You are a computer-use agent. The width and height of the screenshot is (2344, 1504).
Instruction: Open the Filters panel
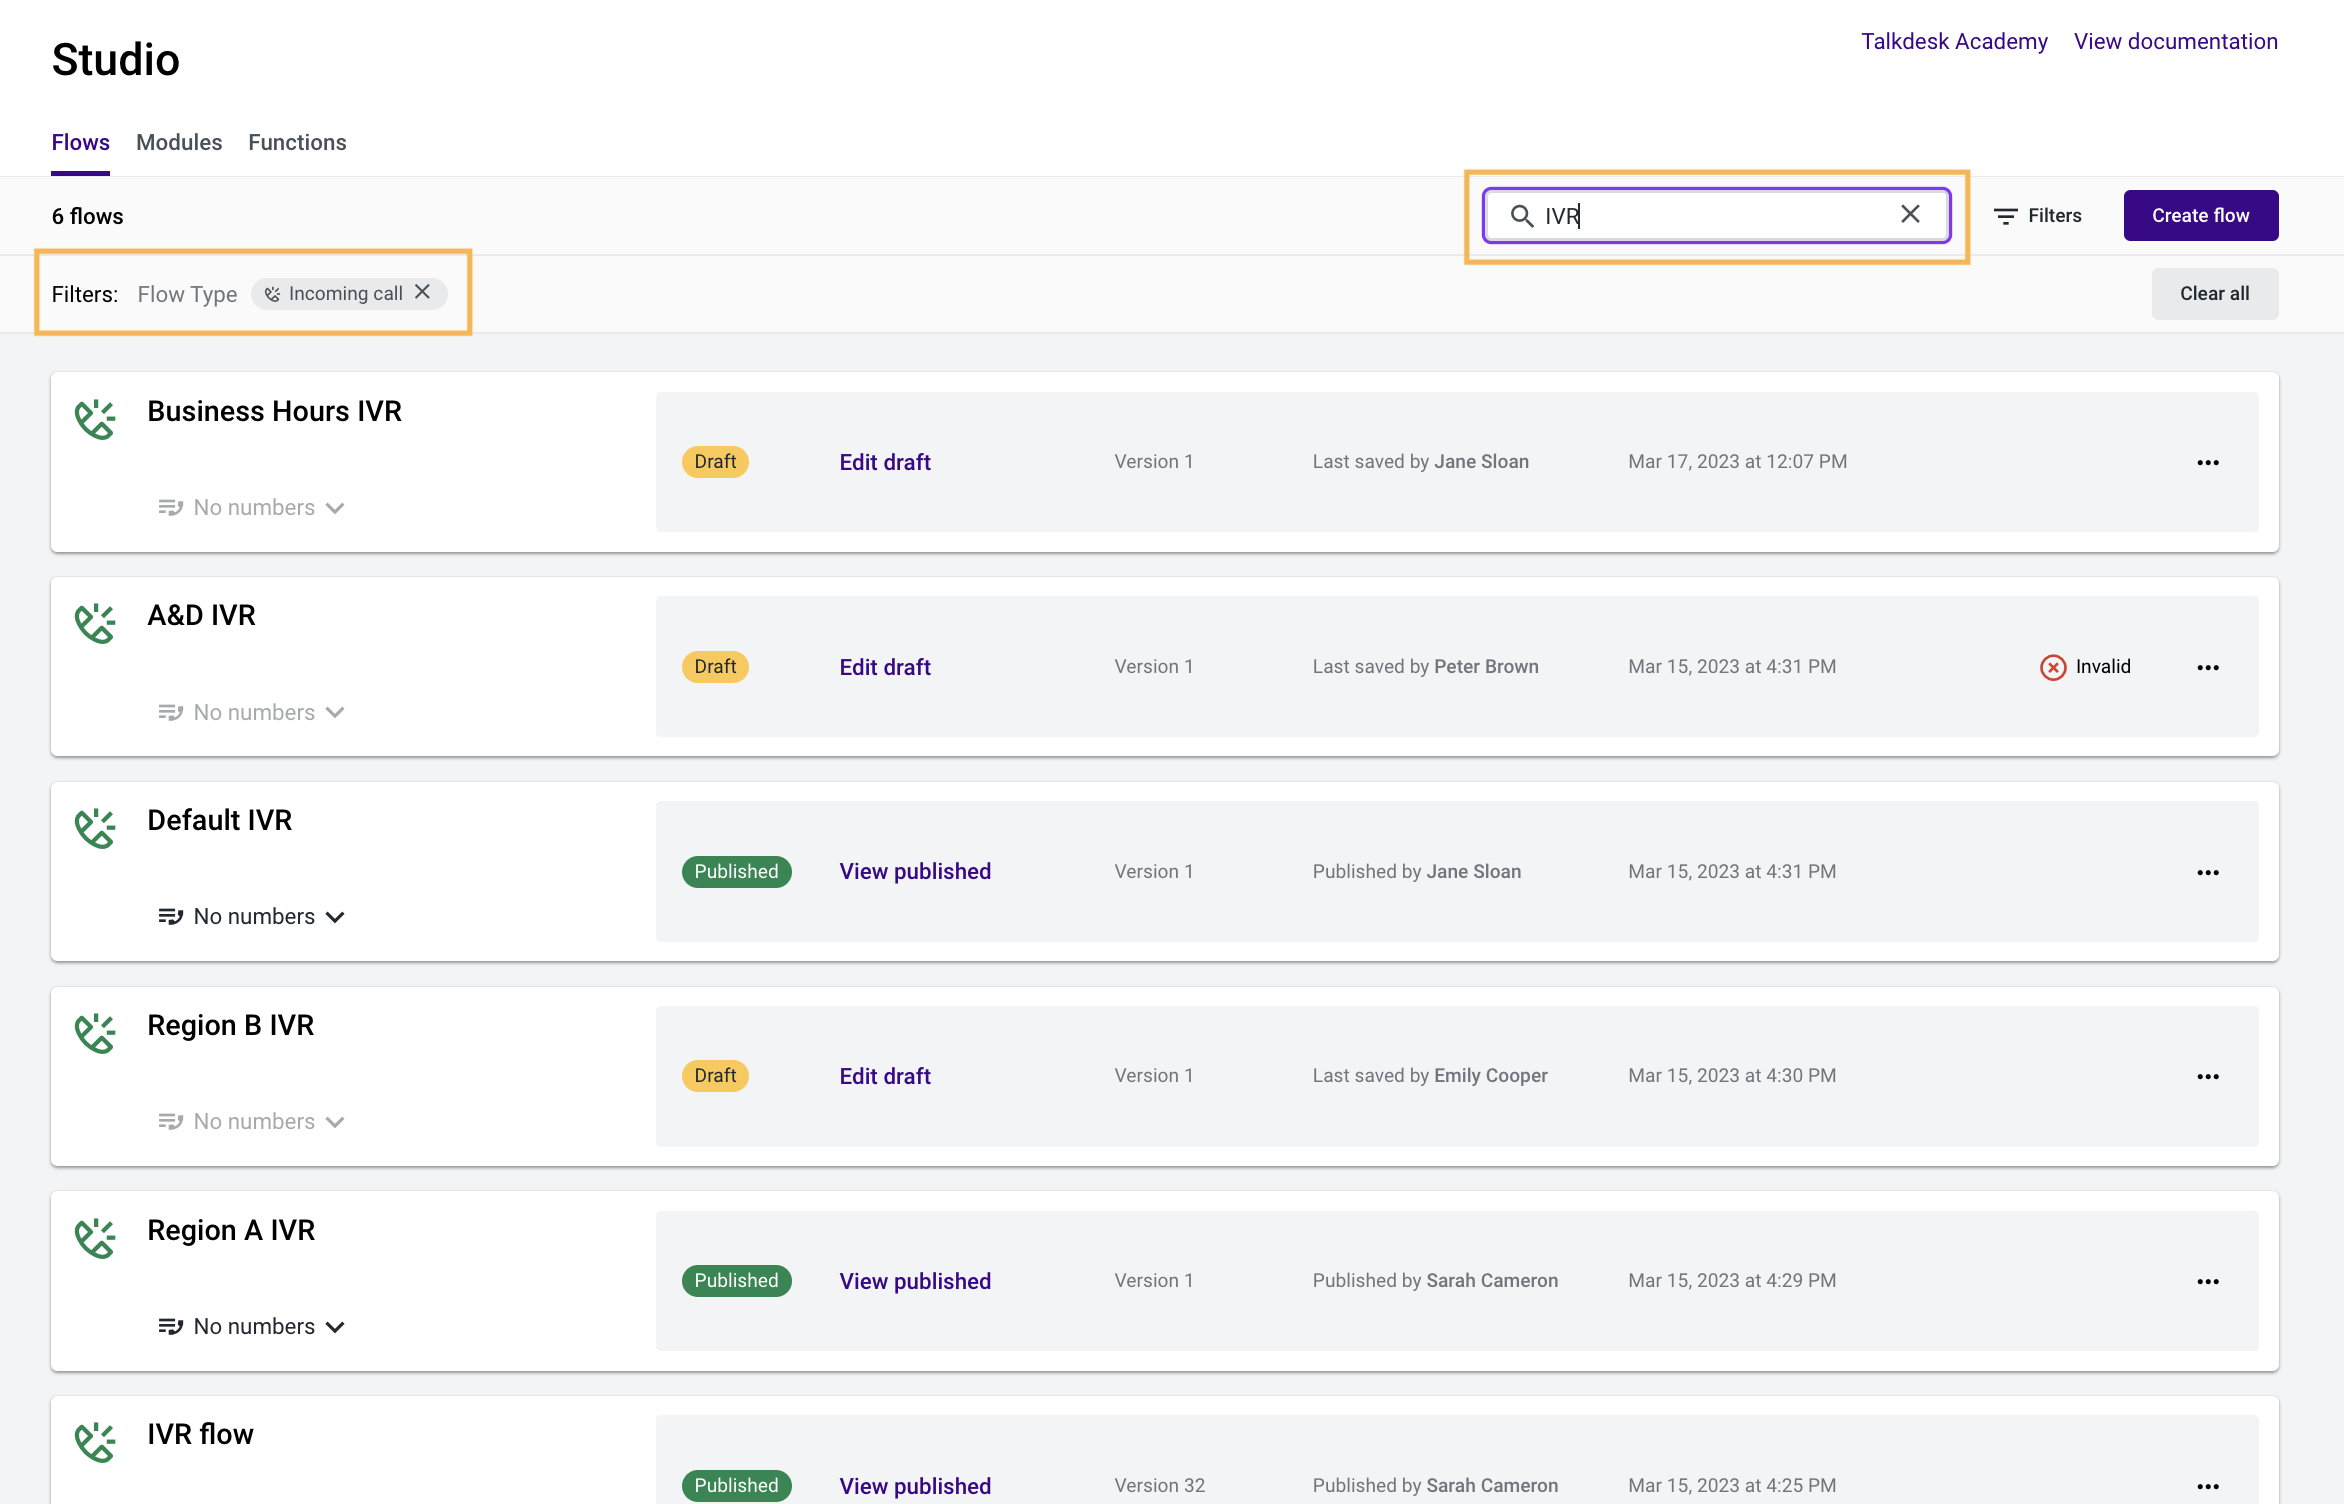2037,216
